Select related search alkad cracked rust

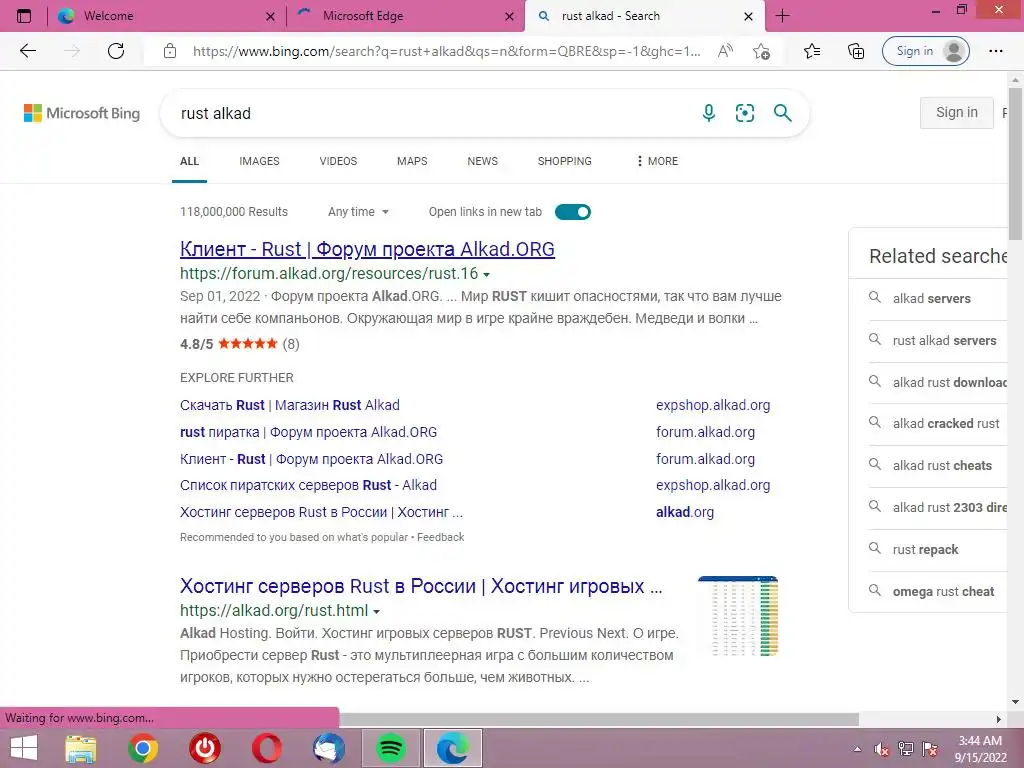(946, 423)
